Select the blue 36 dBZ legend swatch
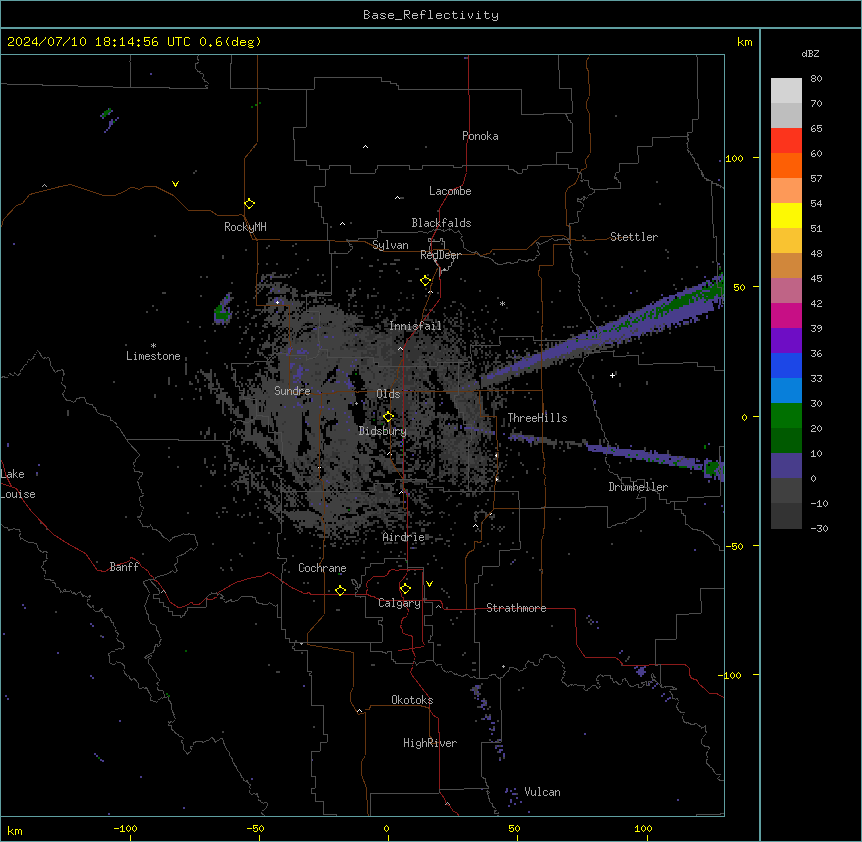Viewport: 862px width, 842px height. pyautogui.click(x=786, y=365)
